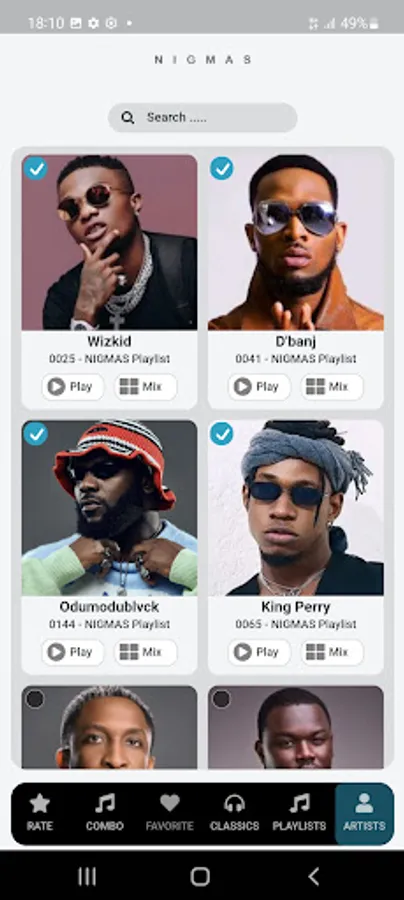This screenshot has width=404, height=900.
Task: Switch to the Playlists tab
Action: point(299,813)
